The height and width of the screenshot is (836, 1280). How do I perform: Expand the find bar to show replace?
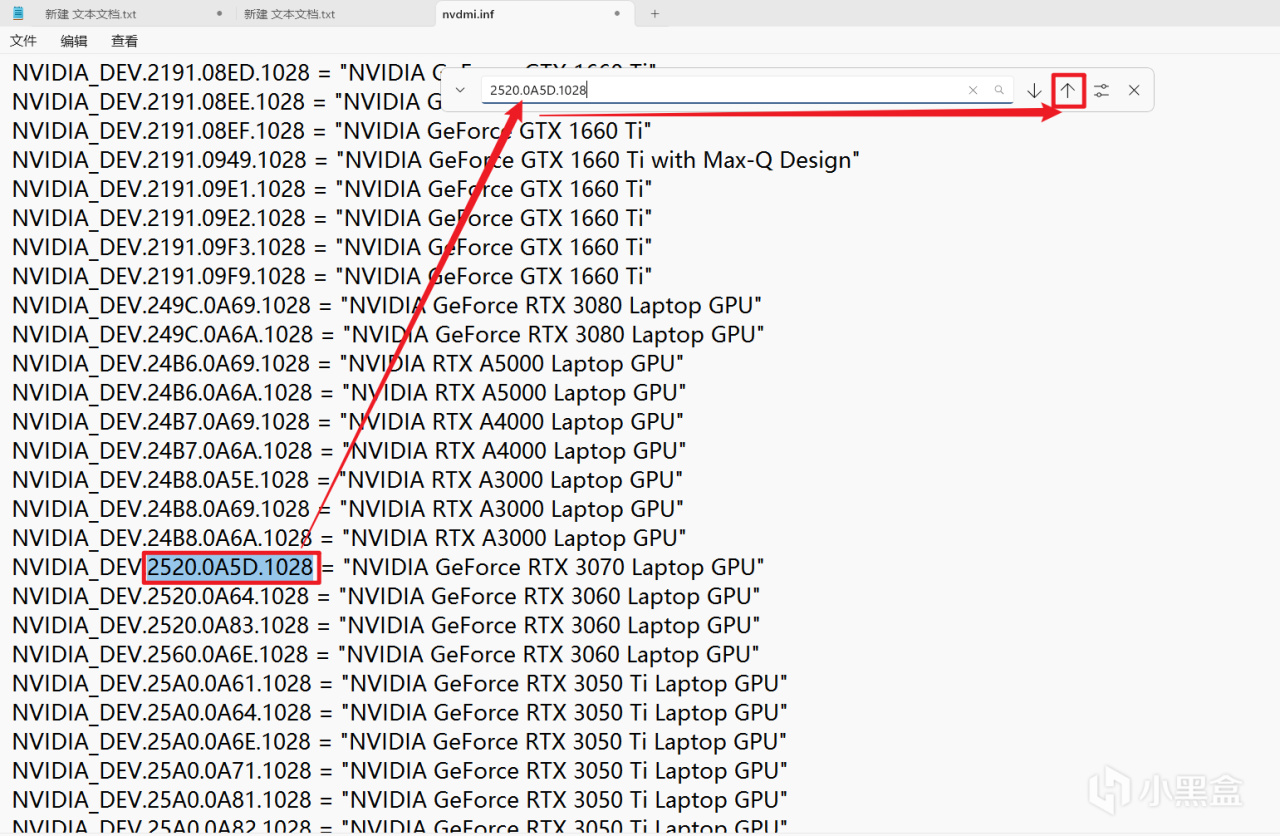pyautogui.click(x=460, y=90)
